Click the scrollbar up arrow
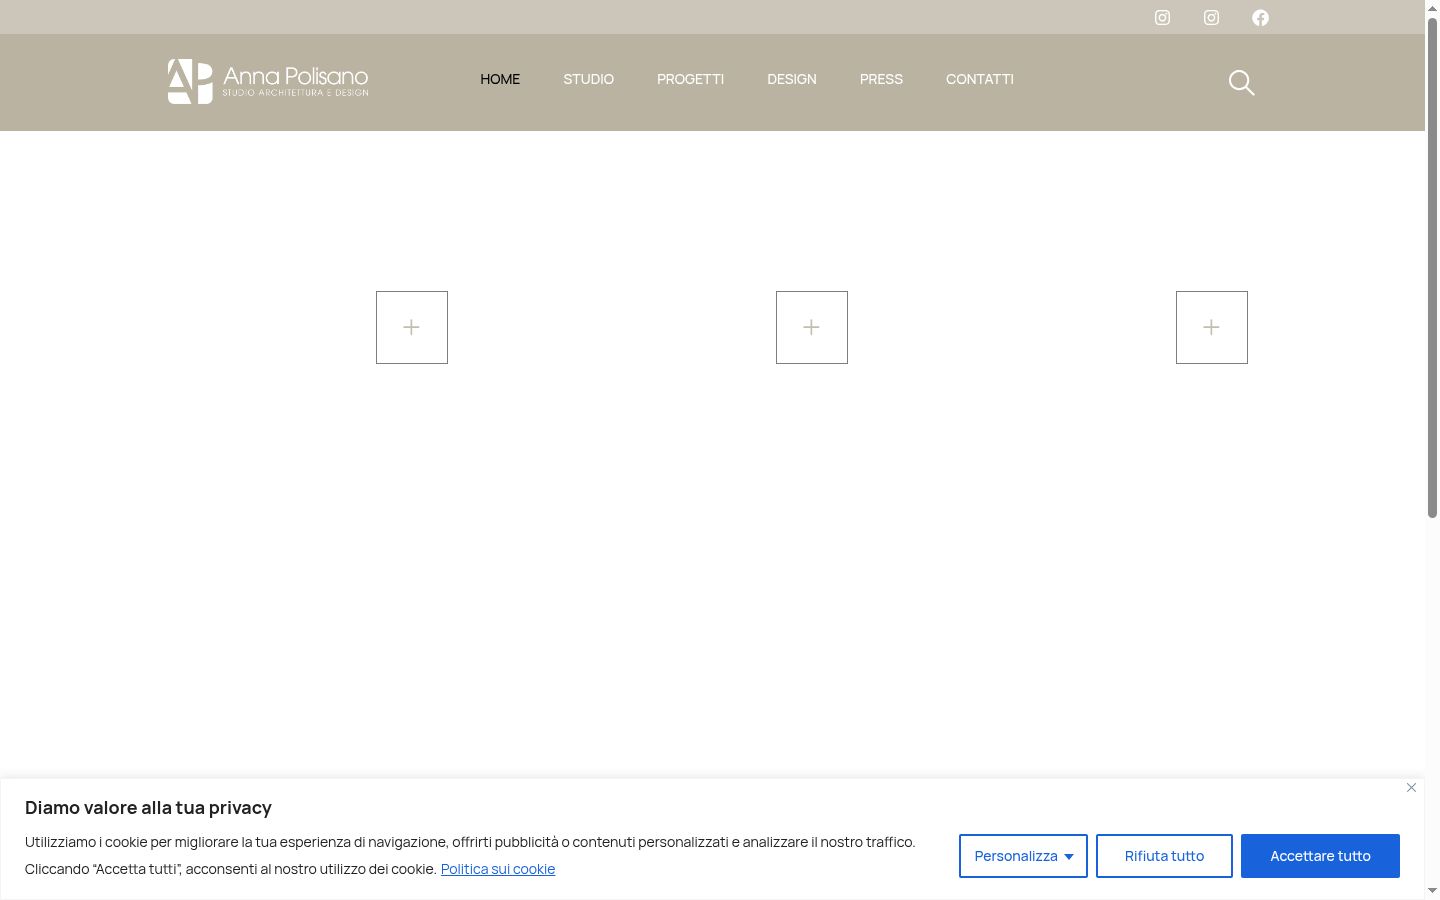 1432,7
